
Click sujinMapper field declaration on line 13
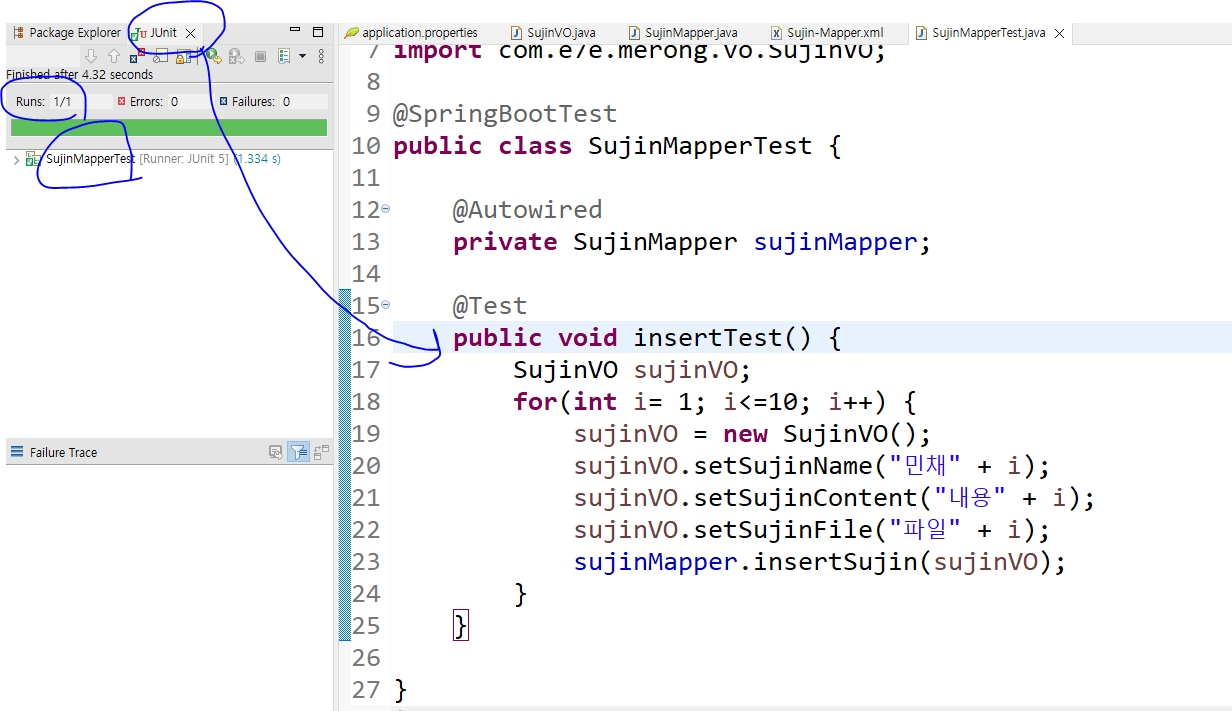[x=836, y=242]
